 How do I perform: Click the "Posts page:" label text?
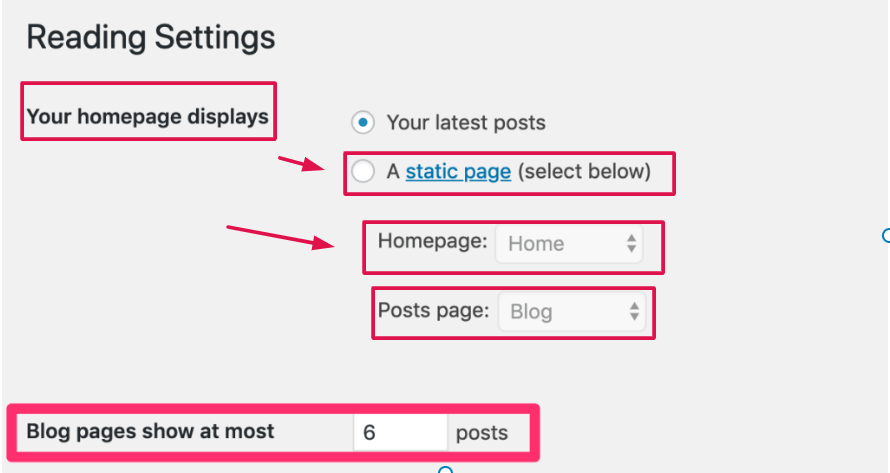pos(433,310)
